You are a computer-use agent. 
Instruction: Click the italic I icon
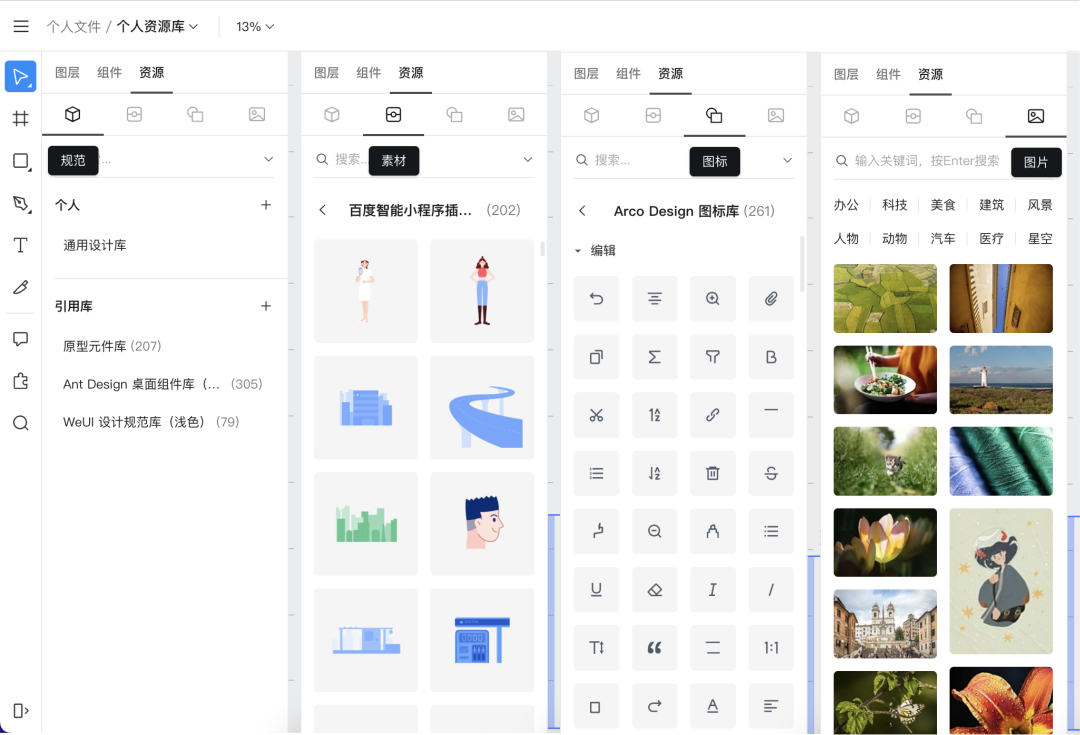(x=713, y=590)
